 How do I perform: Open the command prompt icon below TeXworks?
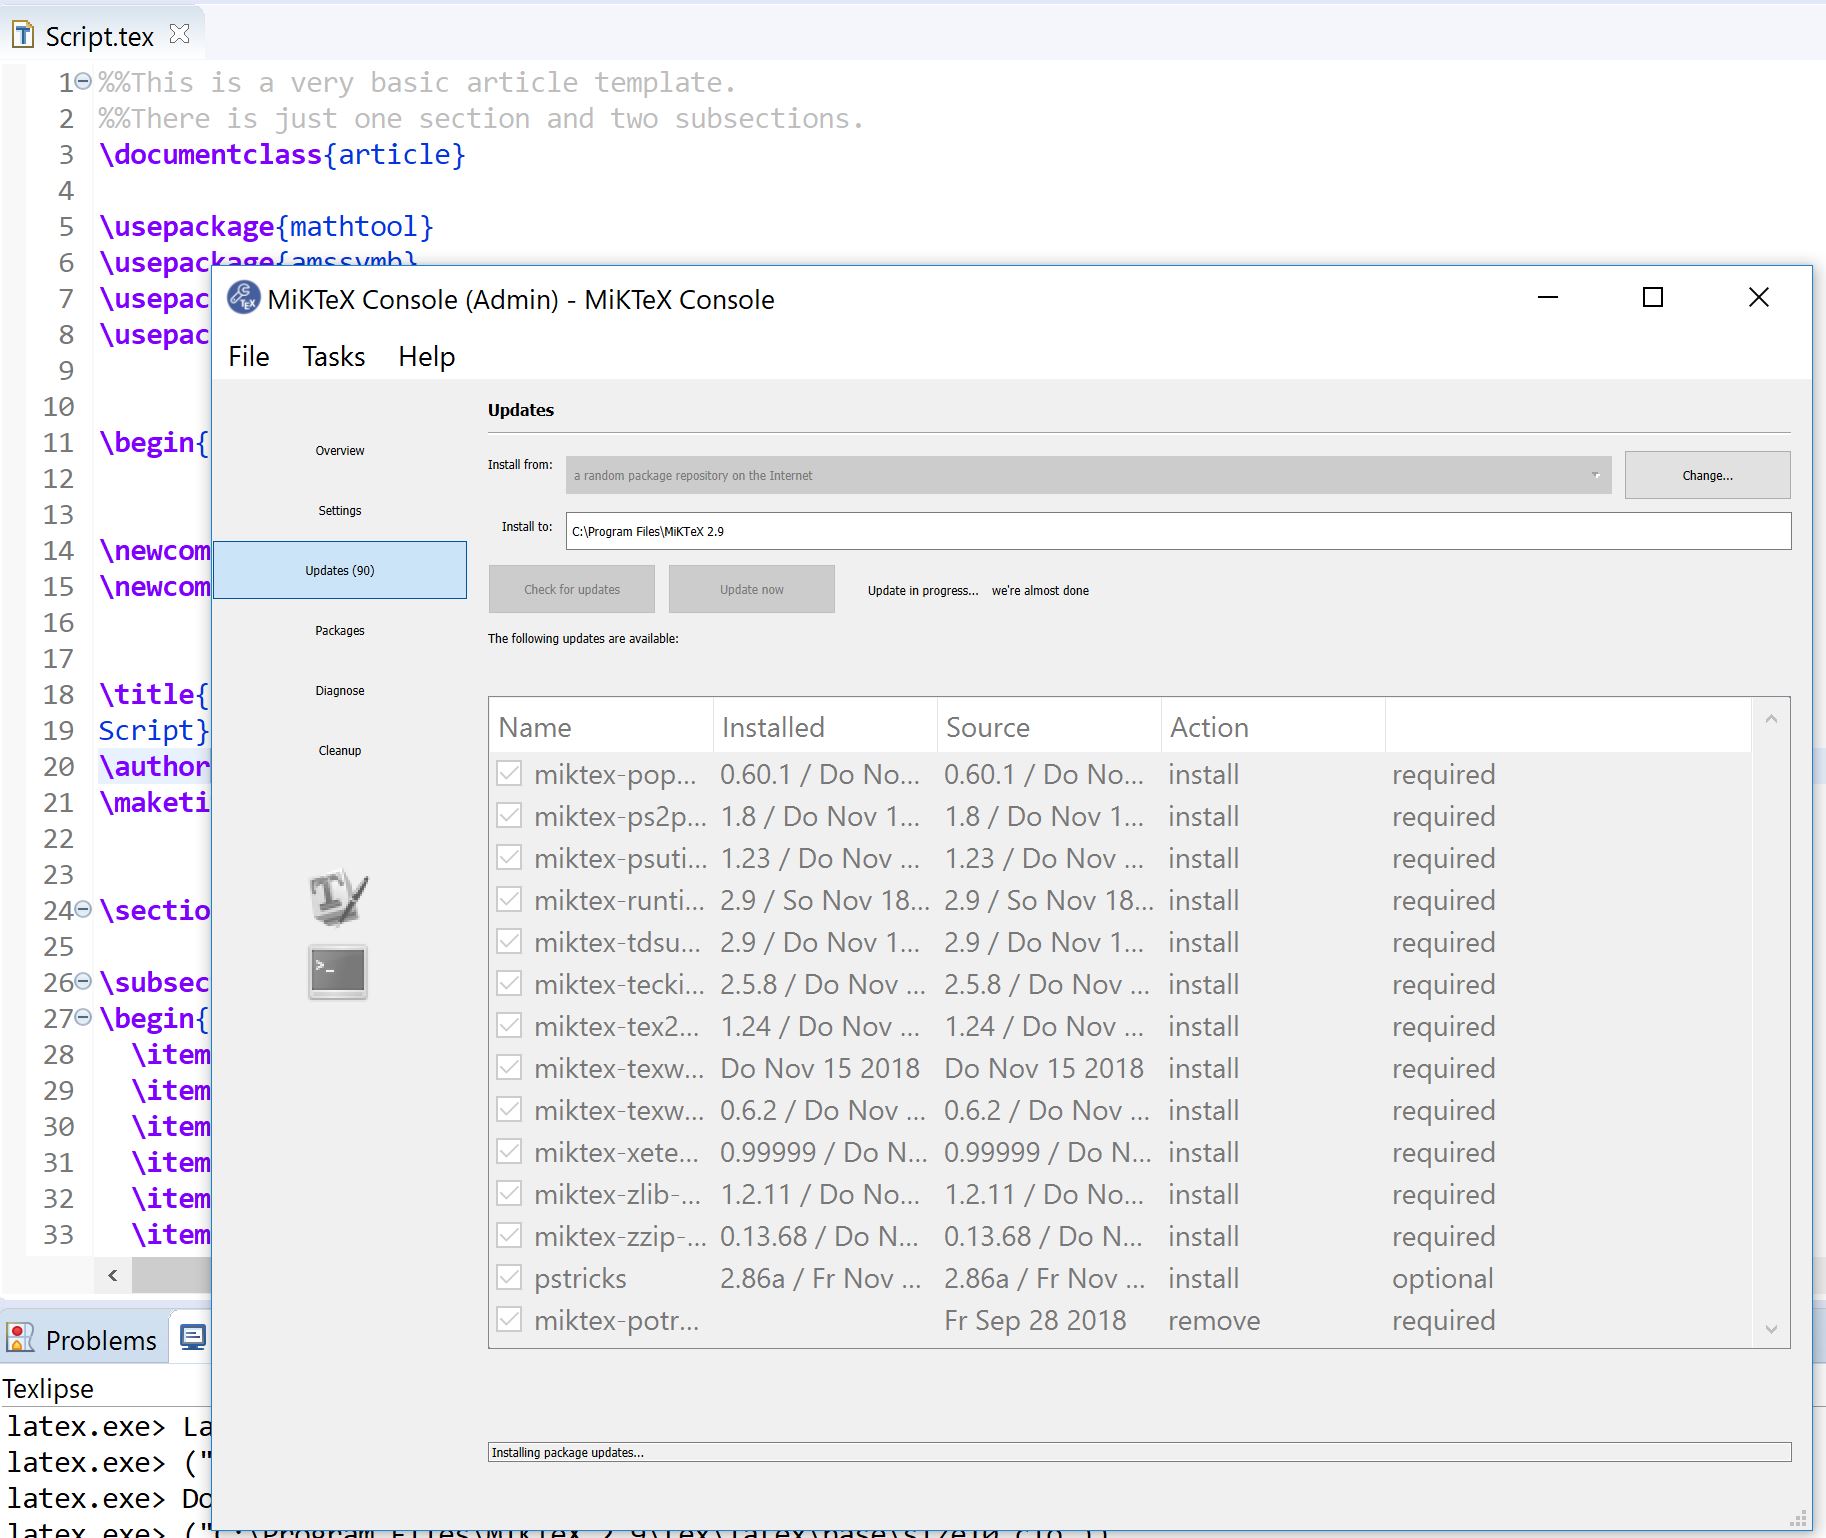pos(337,970)
